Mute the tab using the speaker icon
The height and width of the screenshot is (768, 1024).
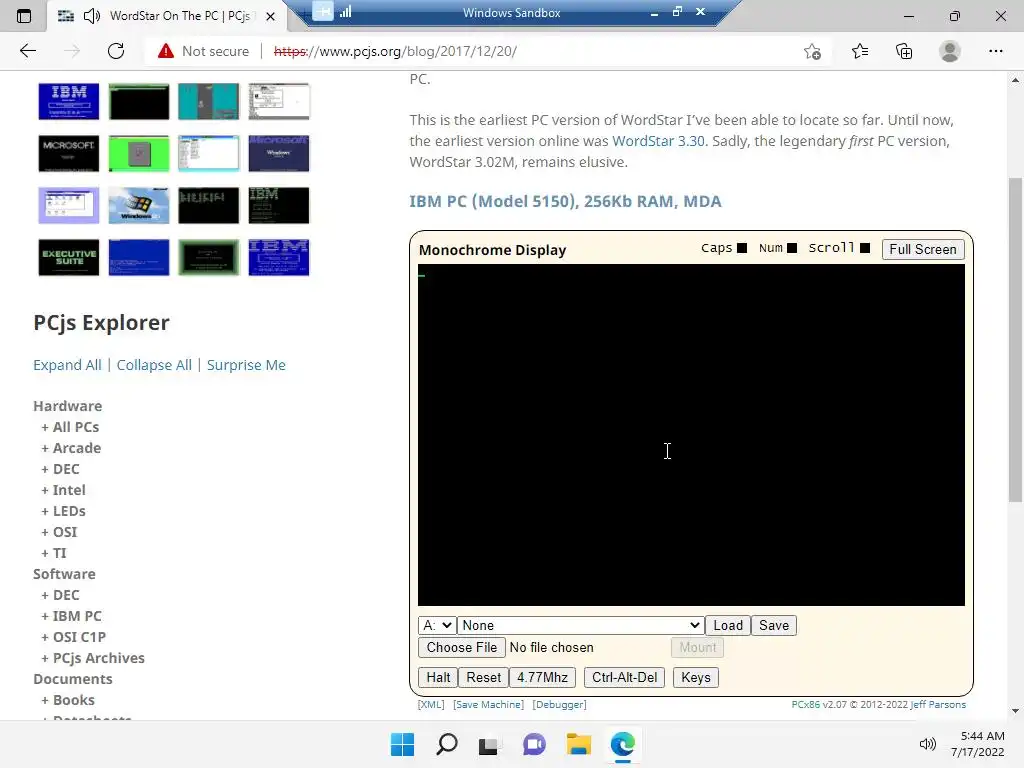[92, 16]
